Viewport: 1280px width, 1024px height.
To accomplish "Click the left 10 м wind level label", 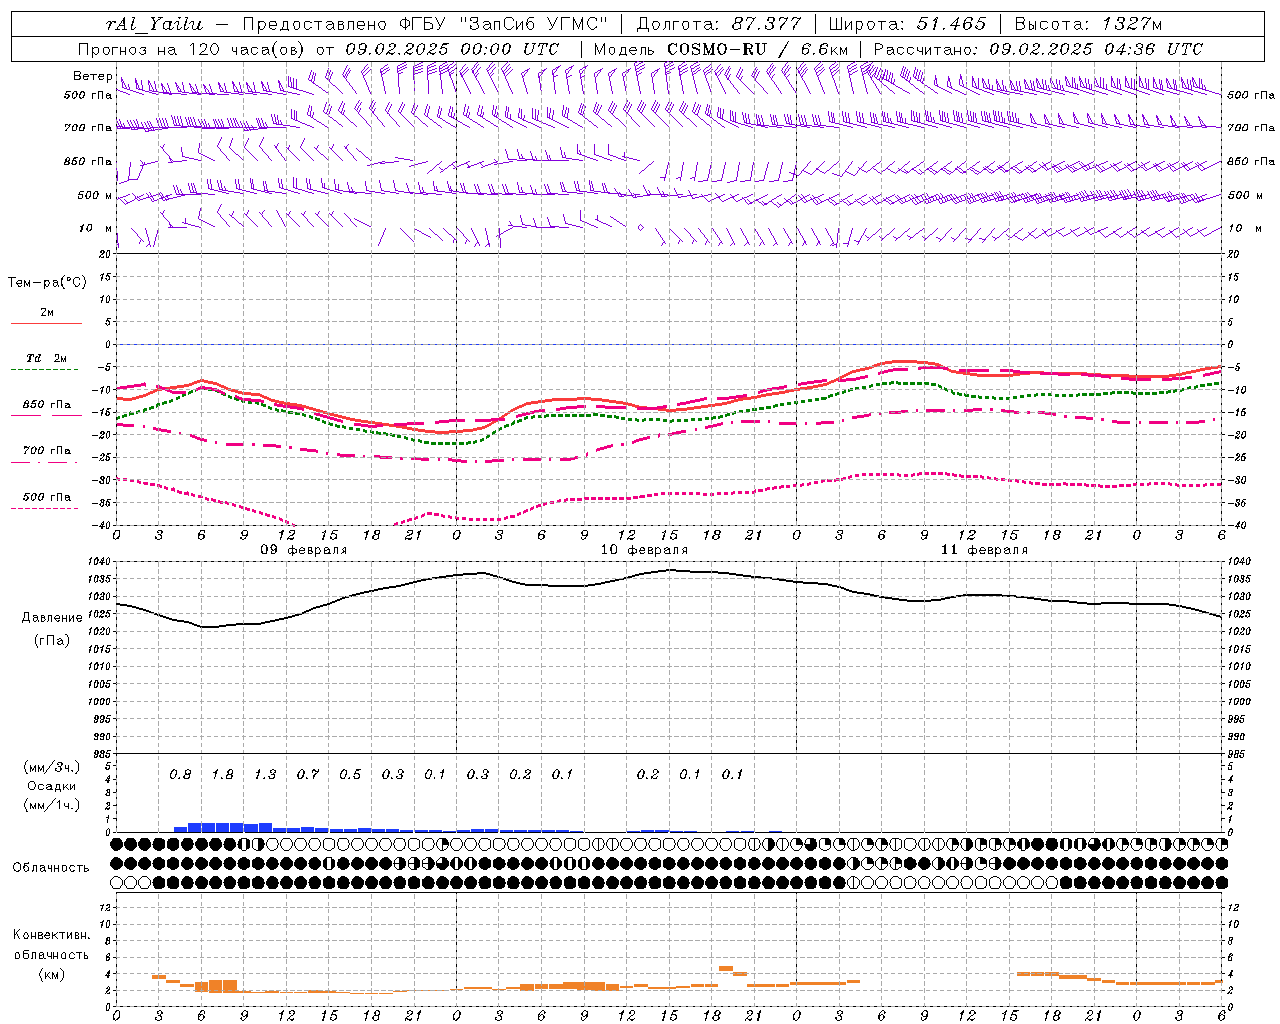I will tap(95, 228).
